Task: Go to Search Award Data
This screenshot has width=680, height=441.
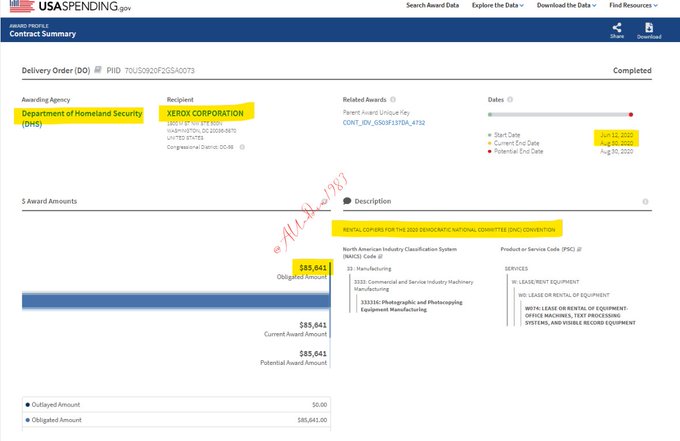Action: (432, 6)
